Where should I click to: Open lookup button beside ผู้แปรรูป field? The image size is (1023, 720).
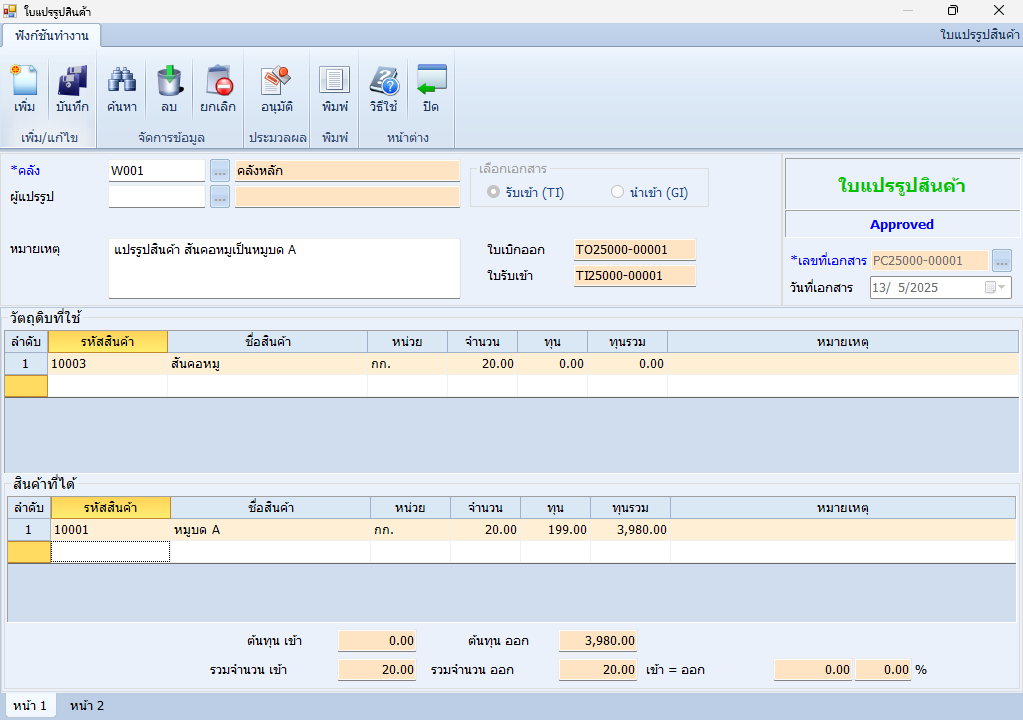coord(220,197)
